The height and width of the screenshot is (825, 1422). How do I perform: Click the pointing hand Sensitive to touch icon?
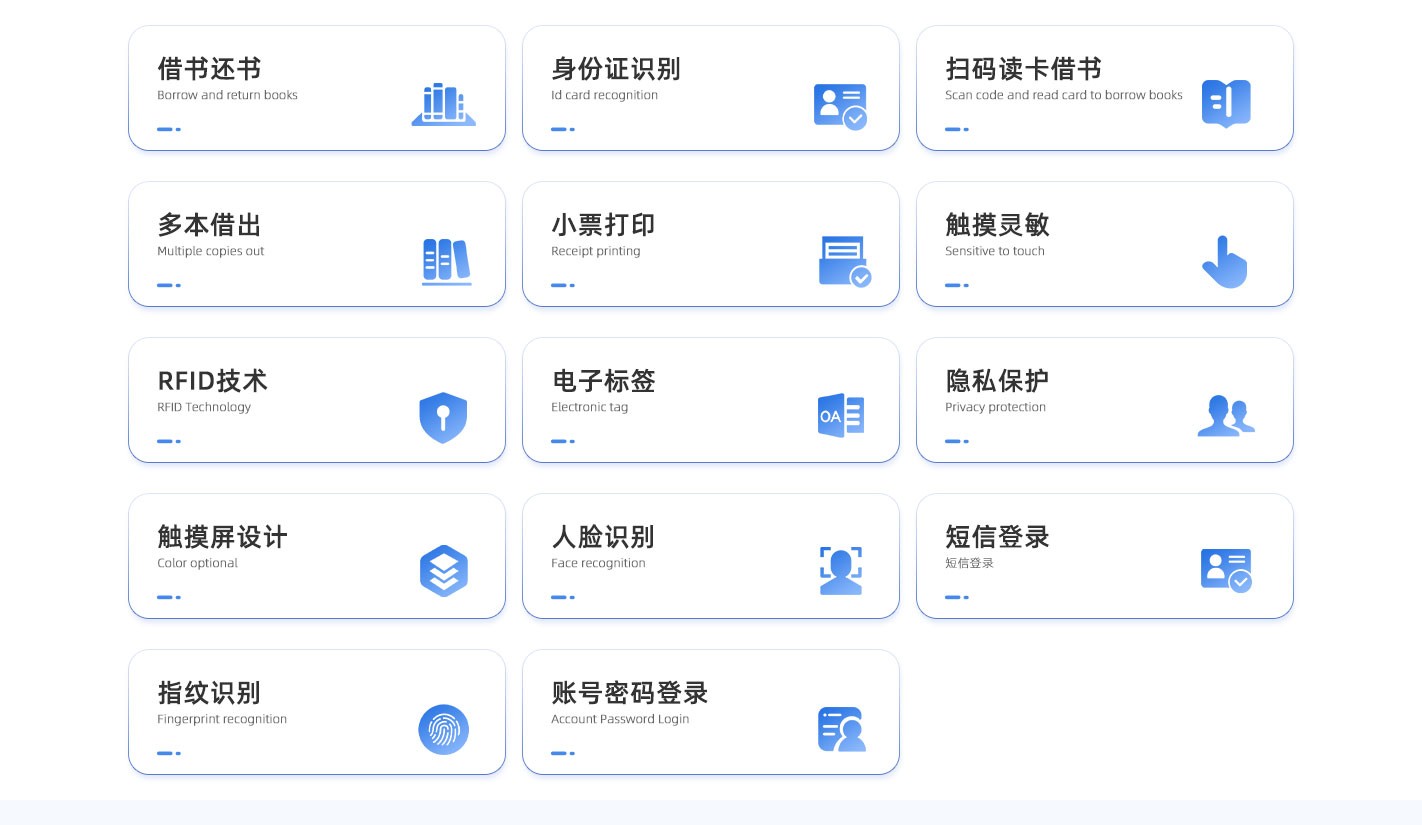point(1224,262)
